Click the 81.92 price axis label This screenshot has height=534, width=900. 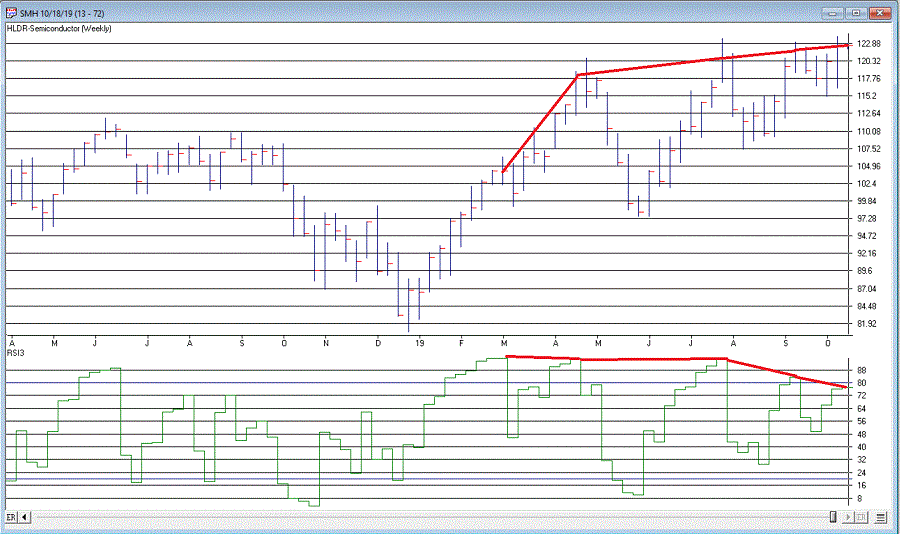[867, 324]
